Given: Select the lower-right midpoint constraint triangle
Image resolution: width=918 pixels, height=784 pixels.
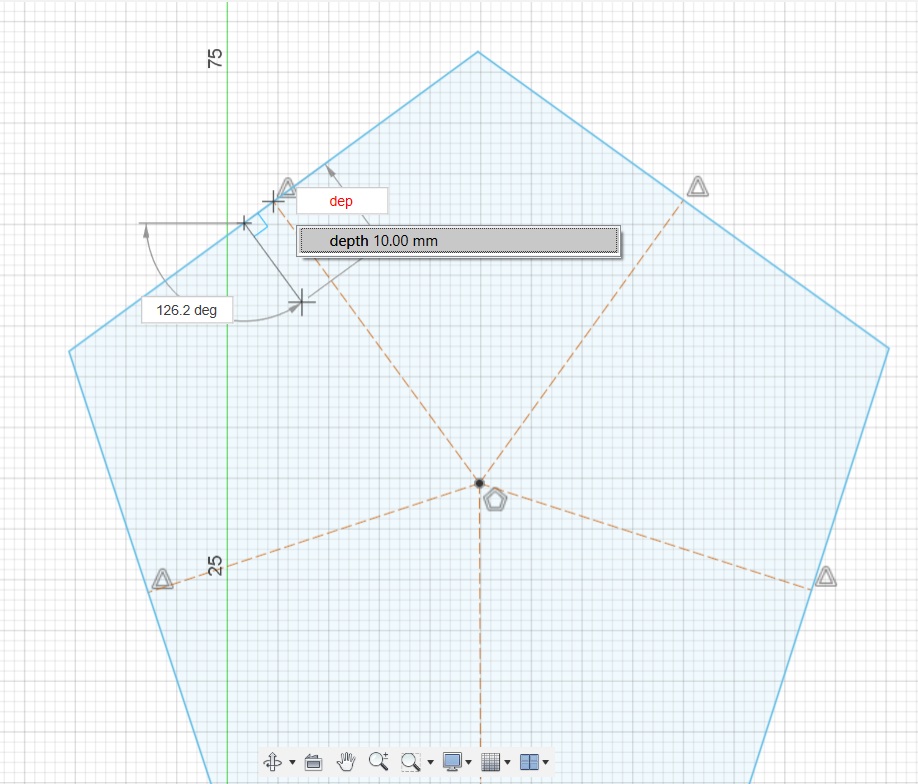Looking at the screenshot, I should [x=825, y=577].
